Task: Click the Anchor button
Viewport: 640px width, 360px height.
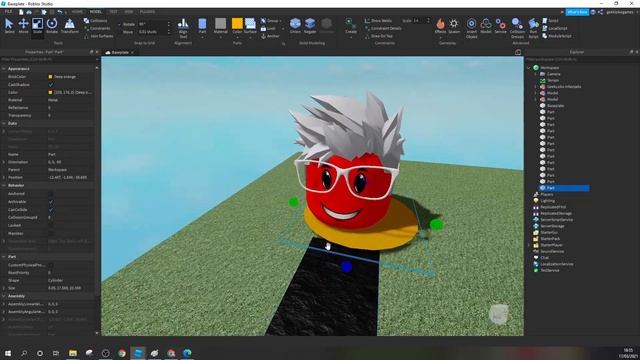Action: [x=270, y=36]
